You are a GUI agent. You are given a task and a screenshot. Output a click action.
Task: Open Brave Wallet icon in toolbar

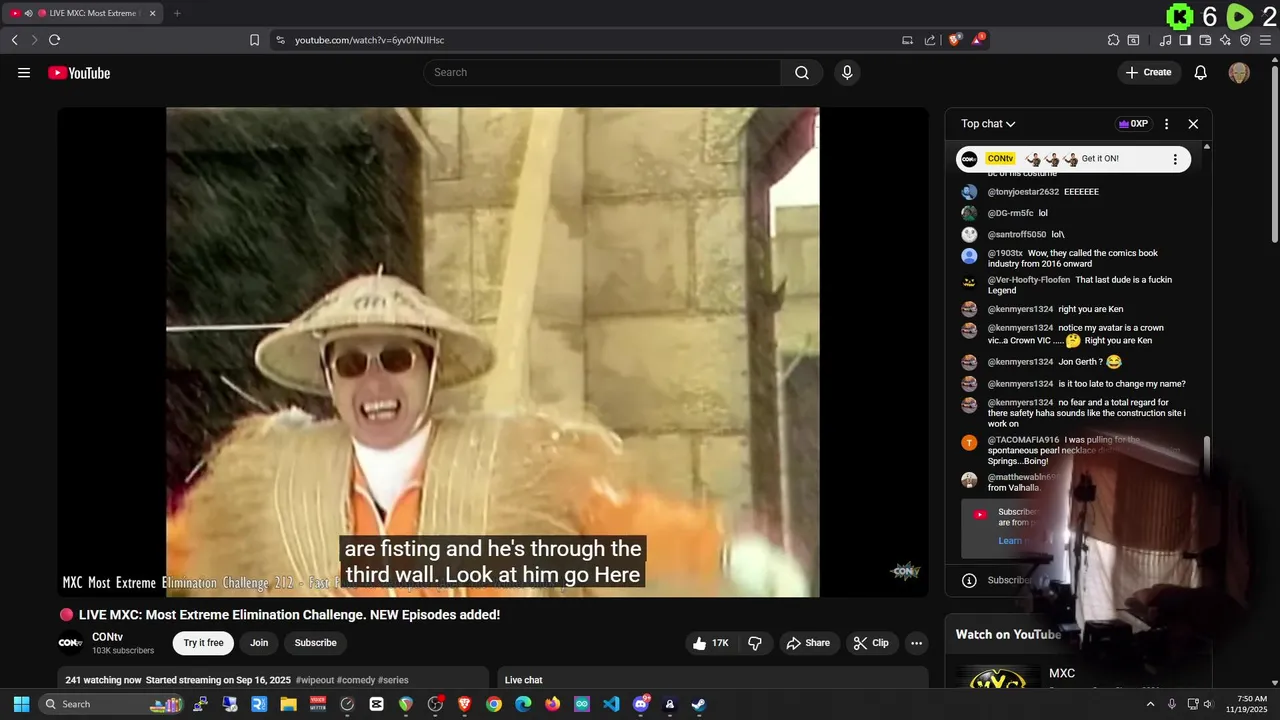pos(1205,40)
